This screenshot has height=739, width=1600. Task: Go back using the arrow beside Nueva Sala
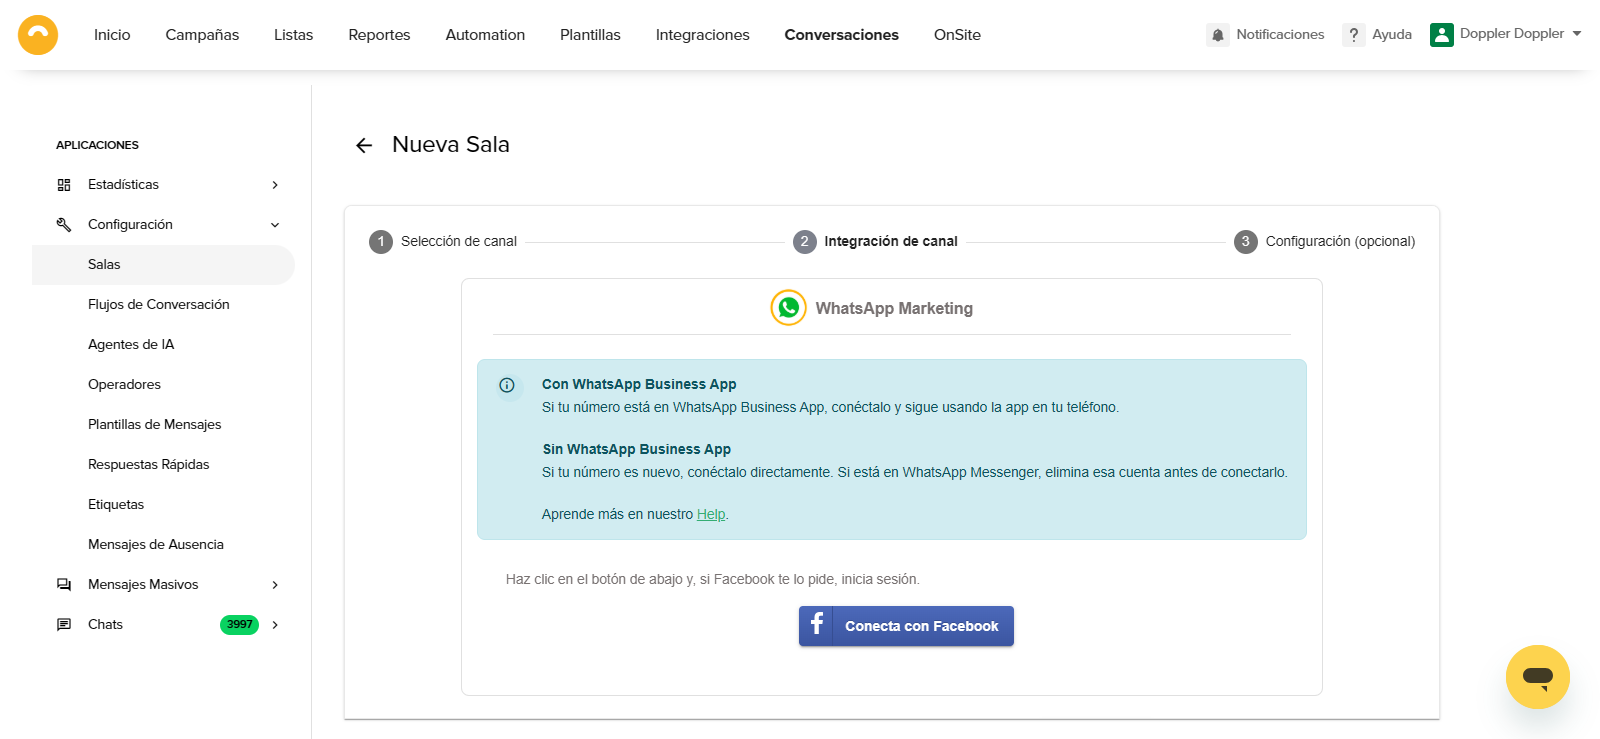point(364,146)
